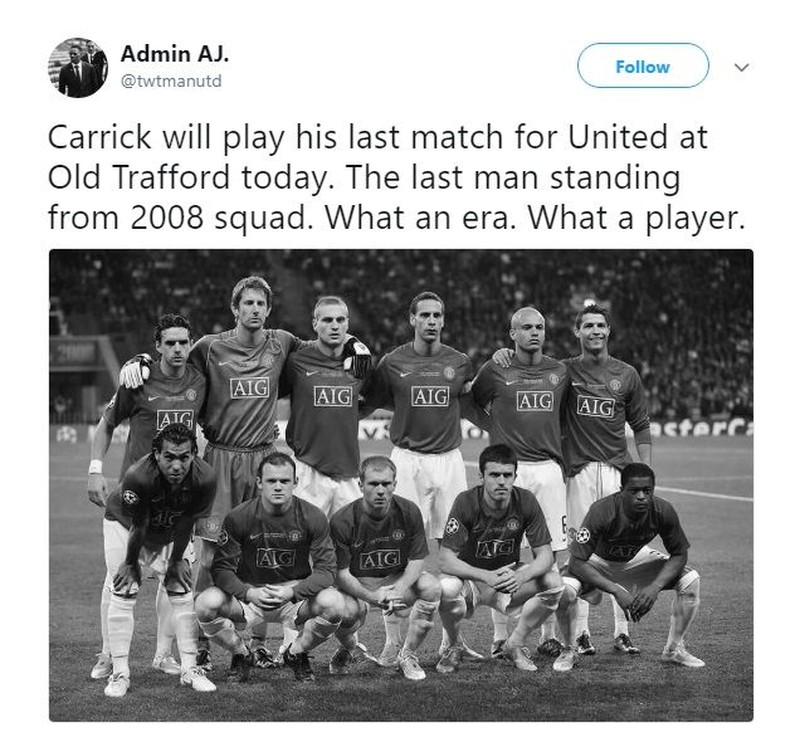
Task: Click the AIG logo on far-right standing player
Action: (x=596, y=407)
